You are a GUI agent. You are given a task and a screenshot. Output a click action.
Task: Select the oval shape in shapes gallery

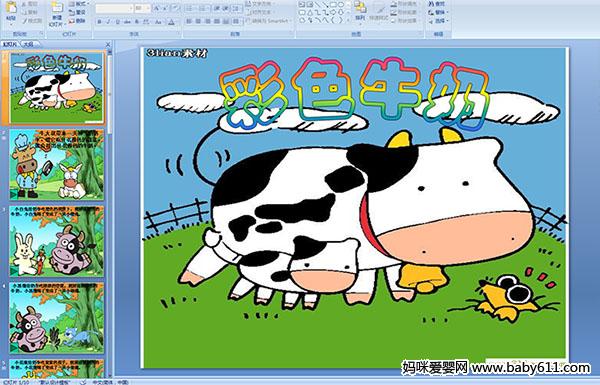click(342, 5)
